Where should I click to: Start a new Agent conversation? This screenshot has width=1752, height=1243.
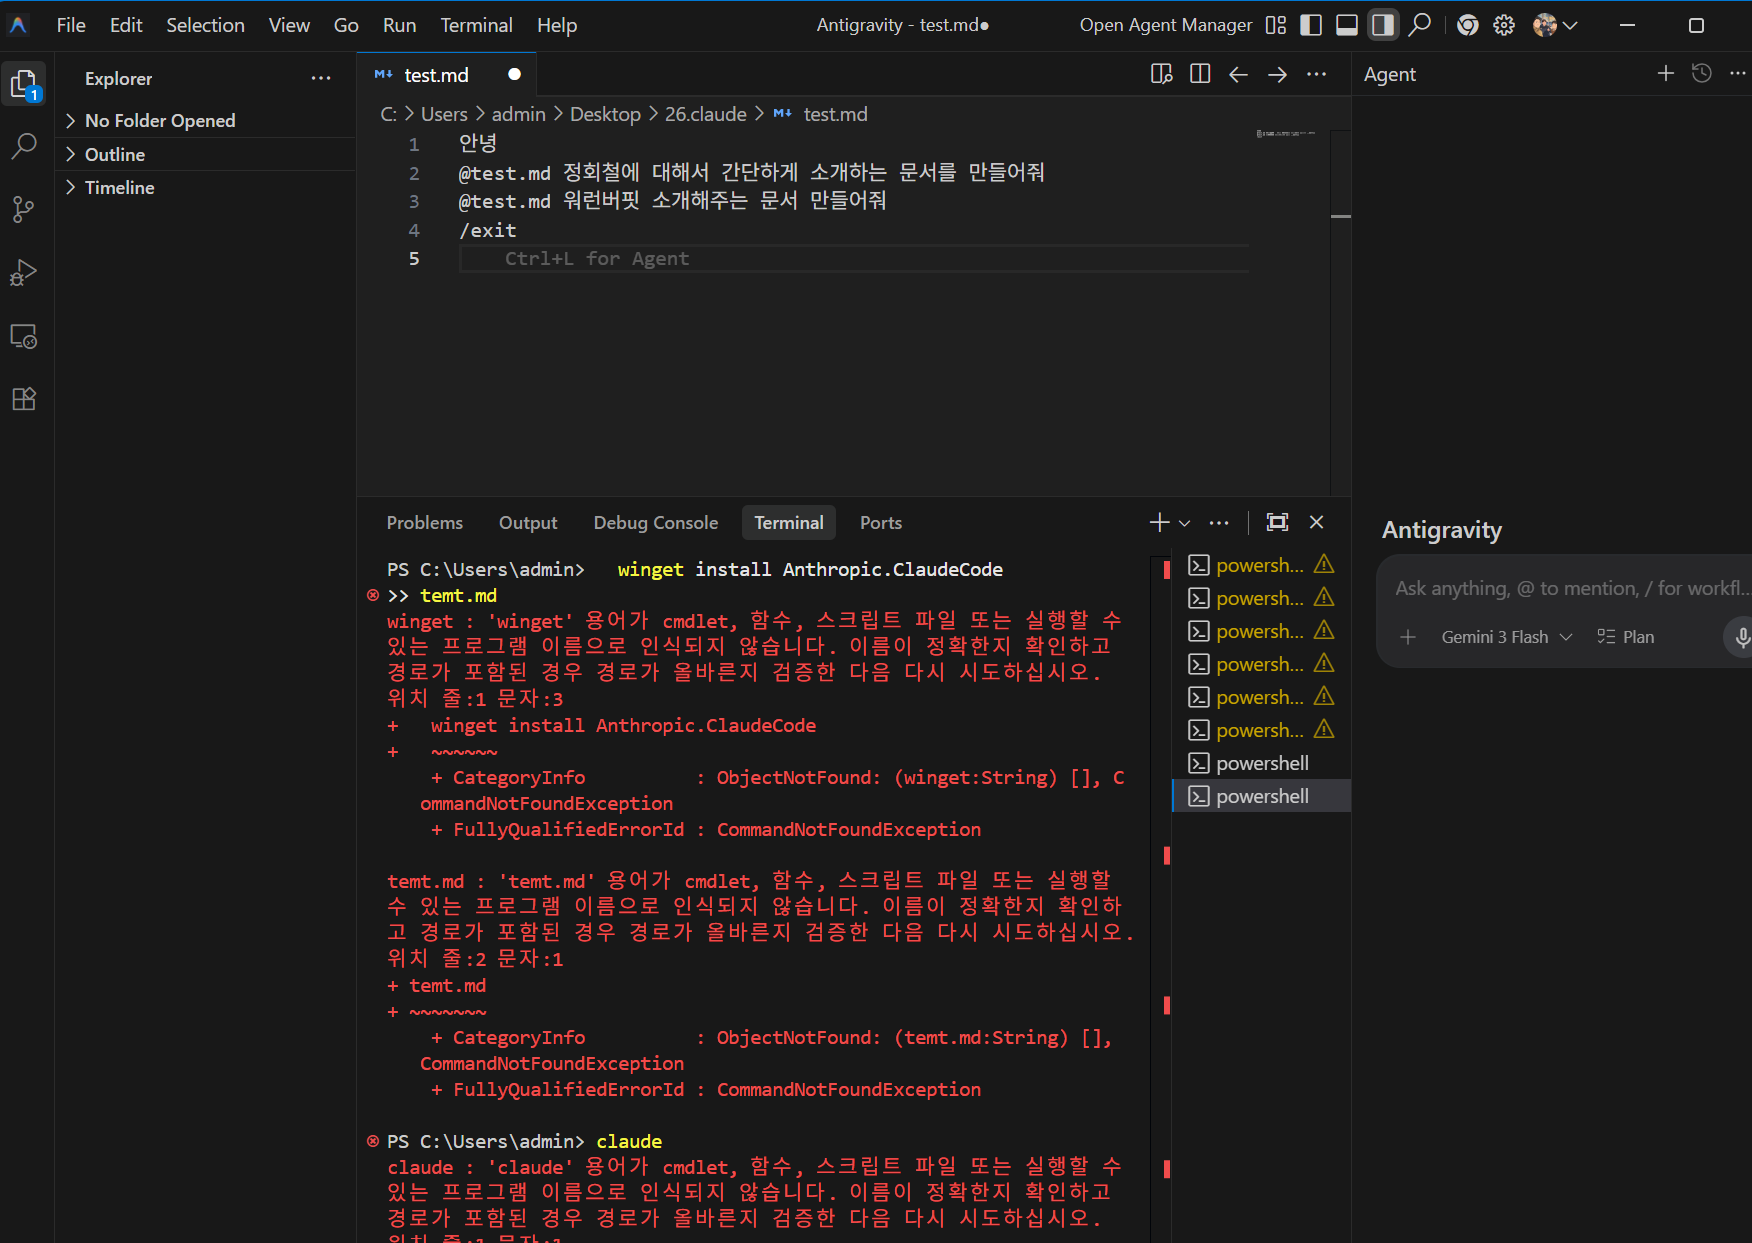[x=1665, y=73]
